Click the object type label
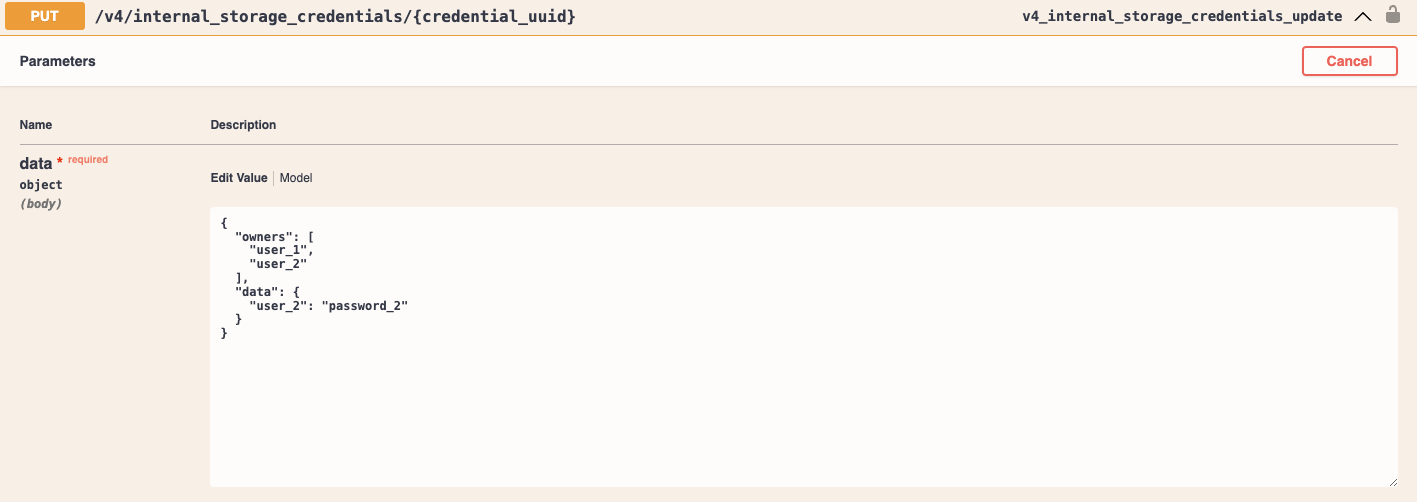This screenshot has width=1417, height=502. point(41,185)
